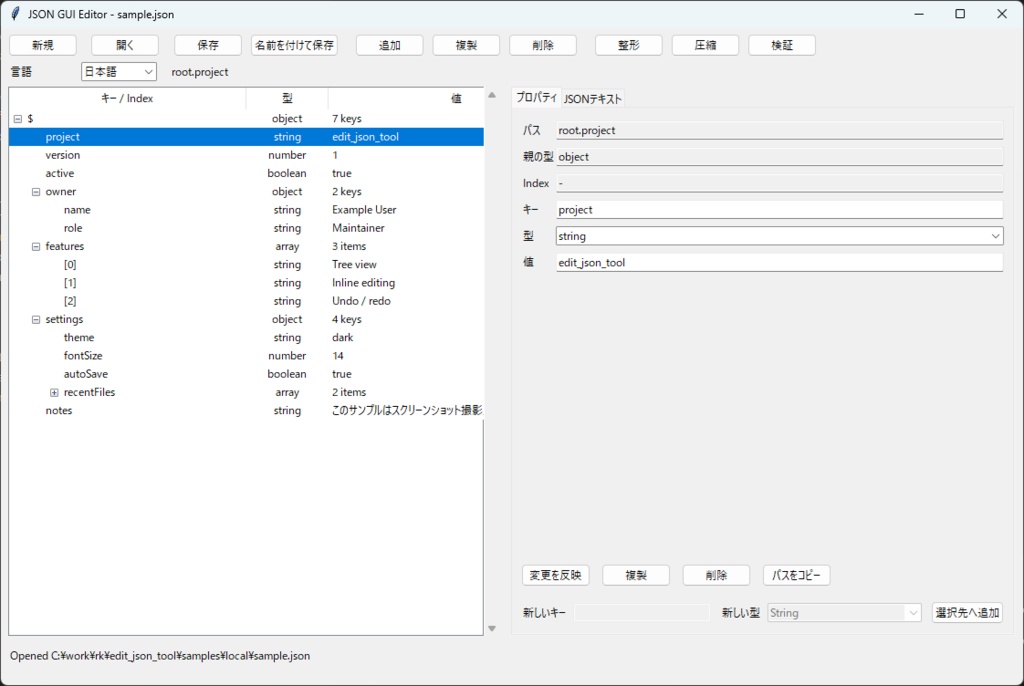Switch to the JSONテキスト tab

[593, 99]
